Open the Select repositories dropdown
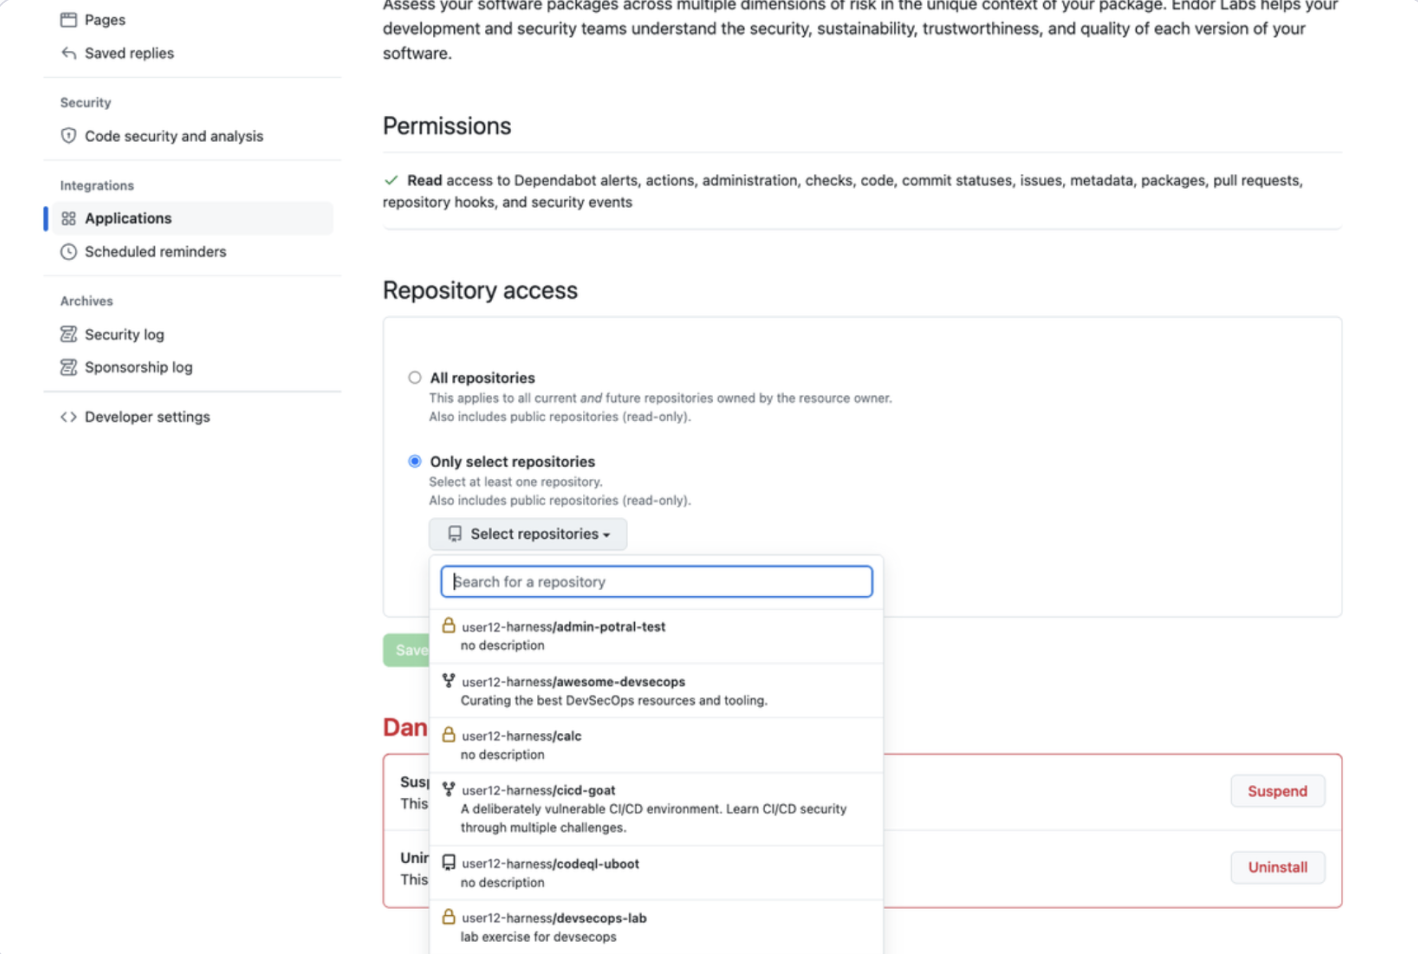1418x954 pixels. (x=528, y=534)
